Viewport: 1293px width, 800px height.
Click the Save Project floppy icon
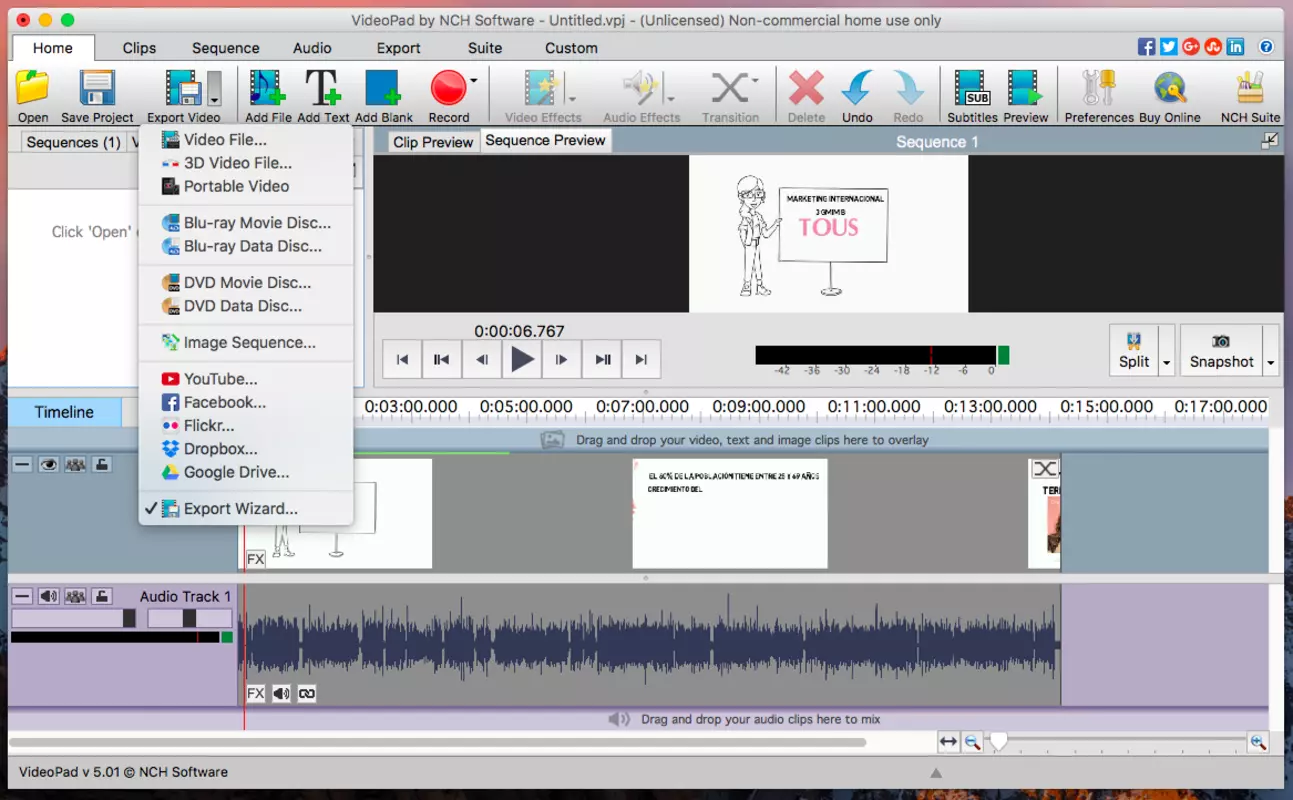pos(97,89)
